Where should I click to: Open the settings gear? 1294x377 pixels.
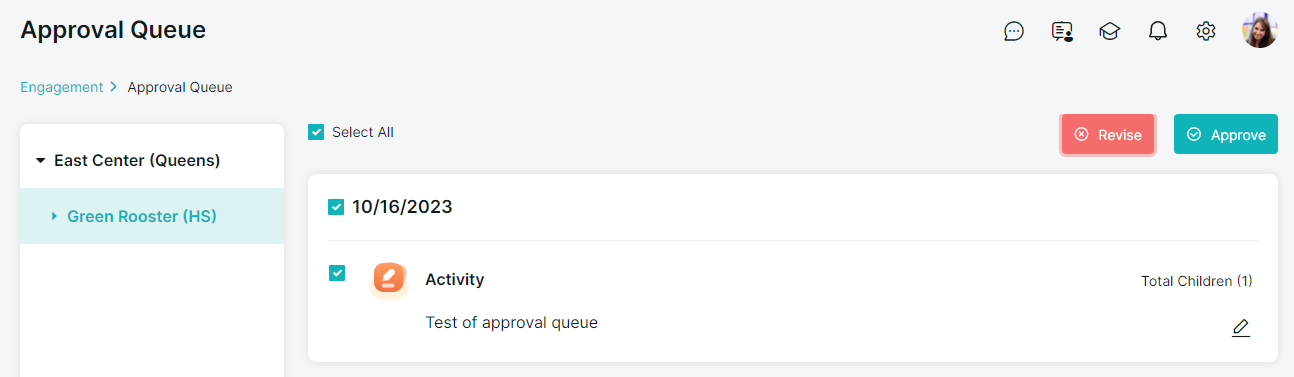pos(1206,31)
